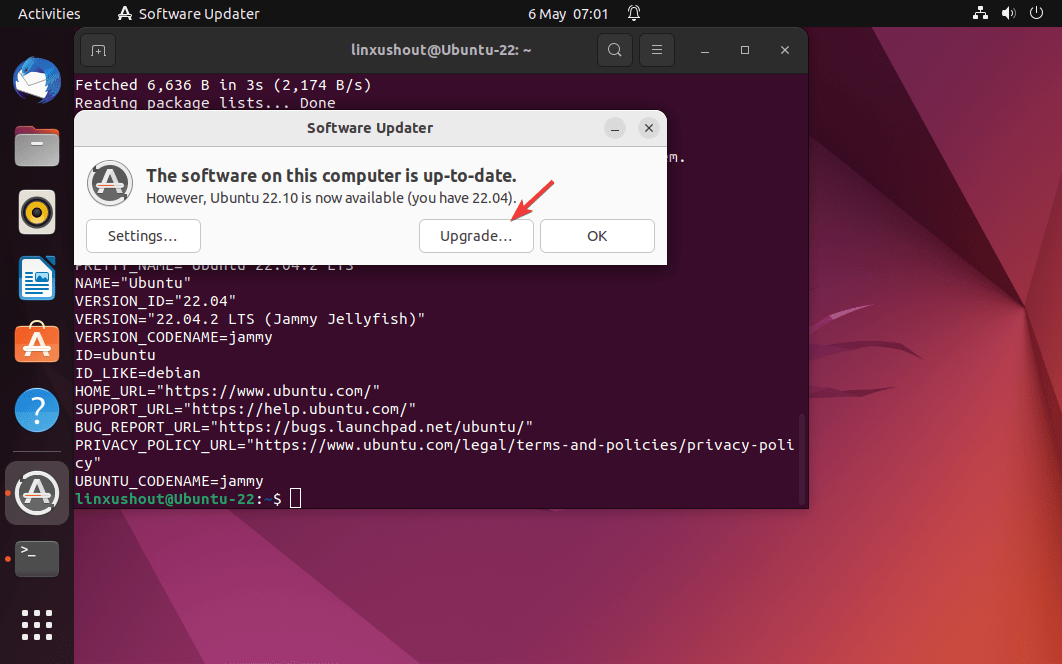
Task: Minimize the terminal window
Action: pos(704,50)
